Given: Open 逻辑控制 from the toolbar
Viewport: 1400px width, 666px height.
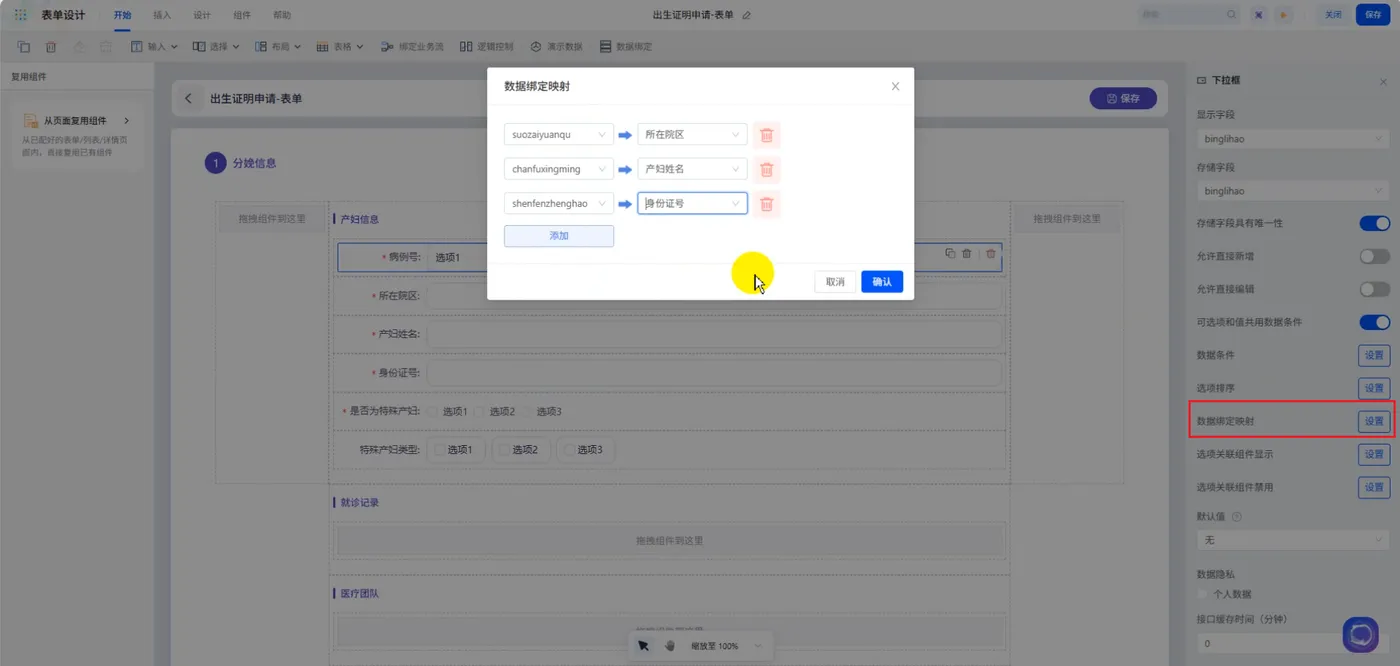Looking at the screenshot, I should pos(486,47).
